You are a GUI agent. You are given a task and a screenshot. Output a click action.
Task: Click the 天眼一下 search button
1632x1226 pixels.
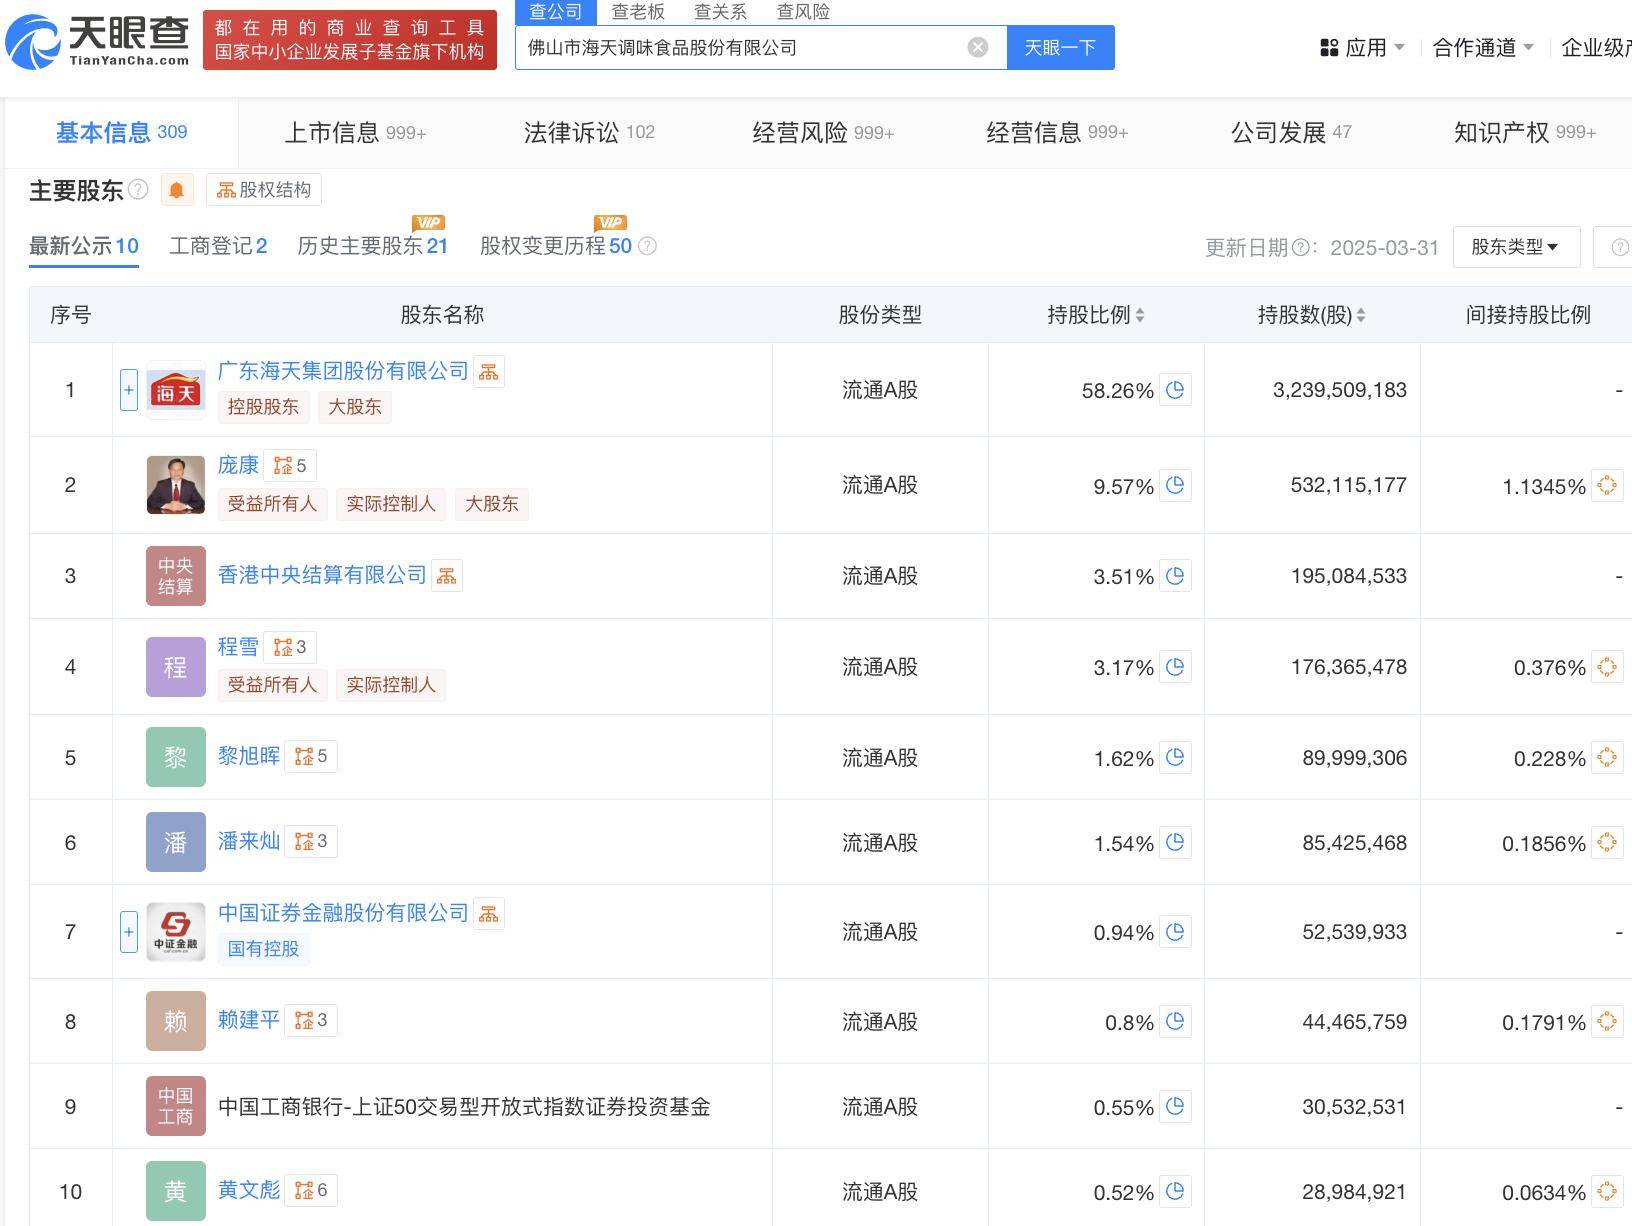pyautogui.click(x=1060, y=47)
